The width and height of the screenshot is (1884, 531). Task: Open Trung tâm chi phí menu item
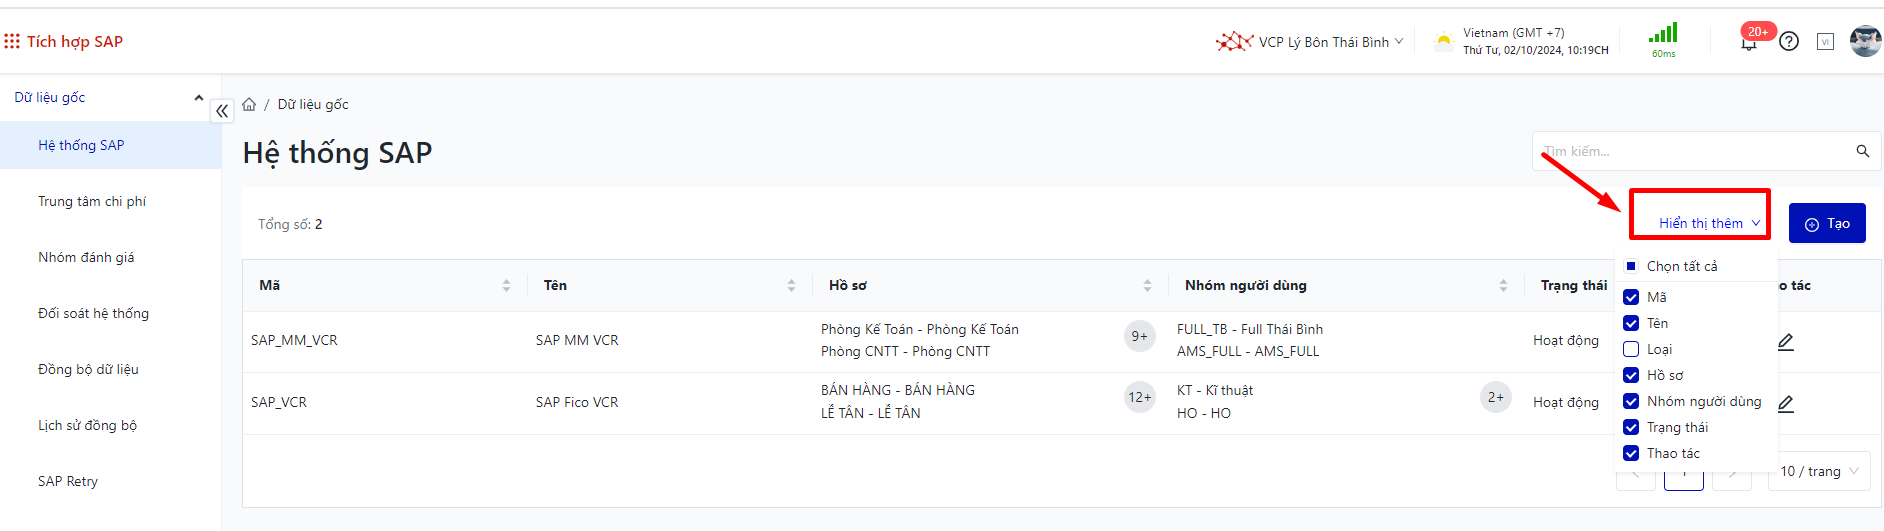pyautogui.click(x=92, y=201)
